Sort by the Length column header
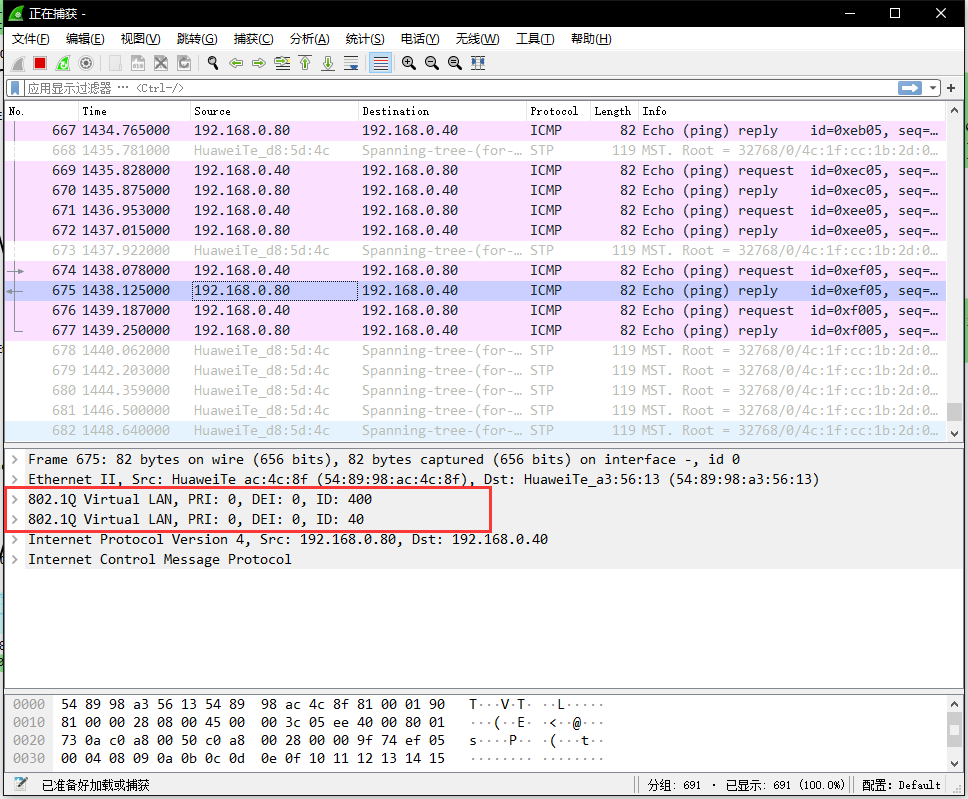968x799 pixels. (x=614, y=111)
